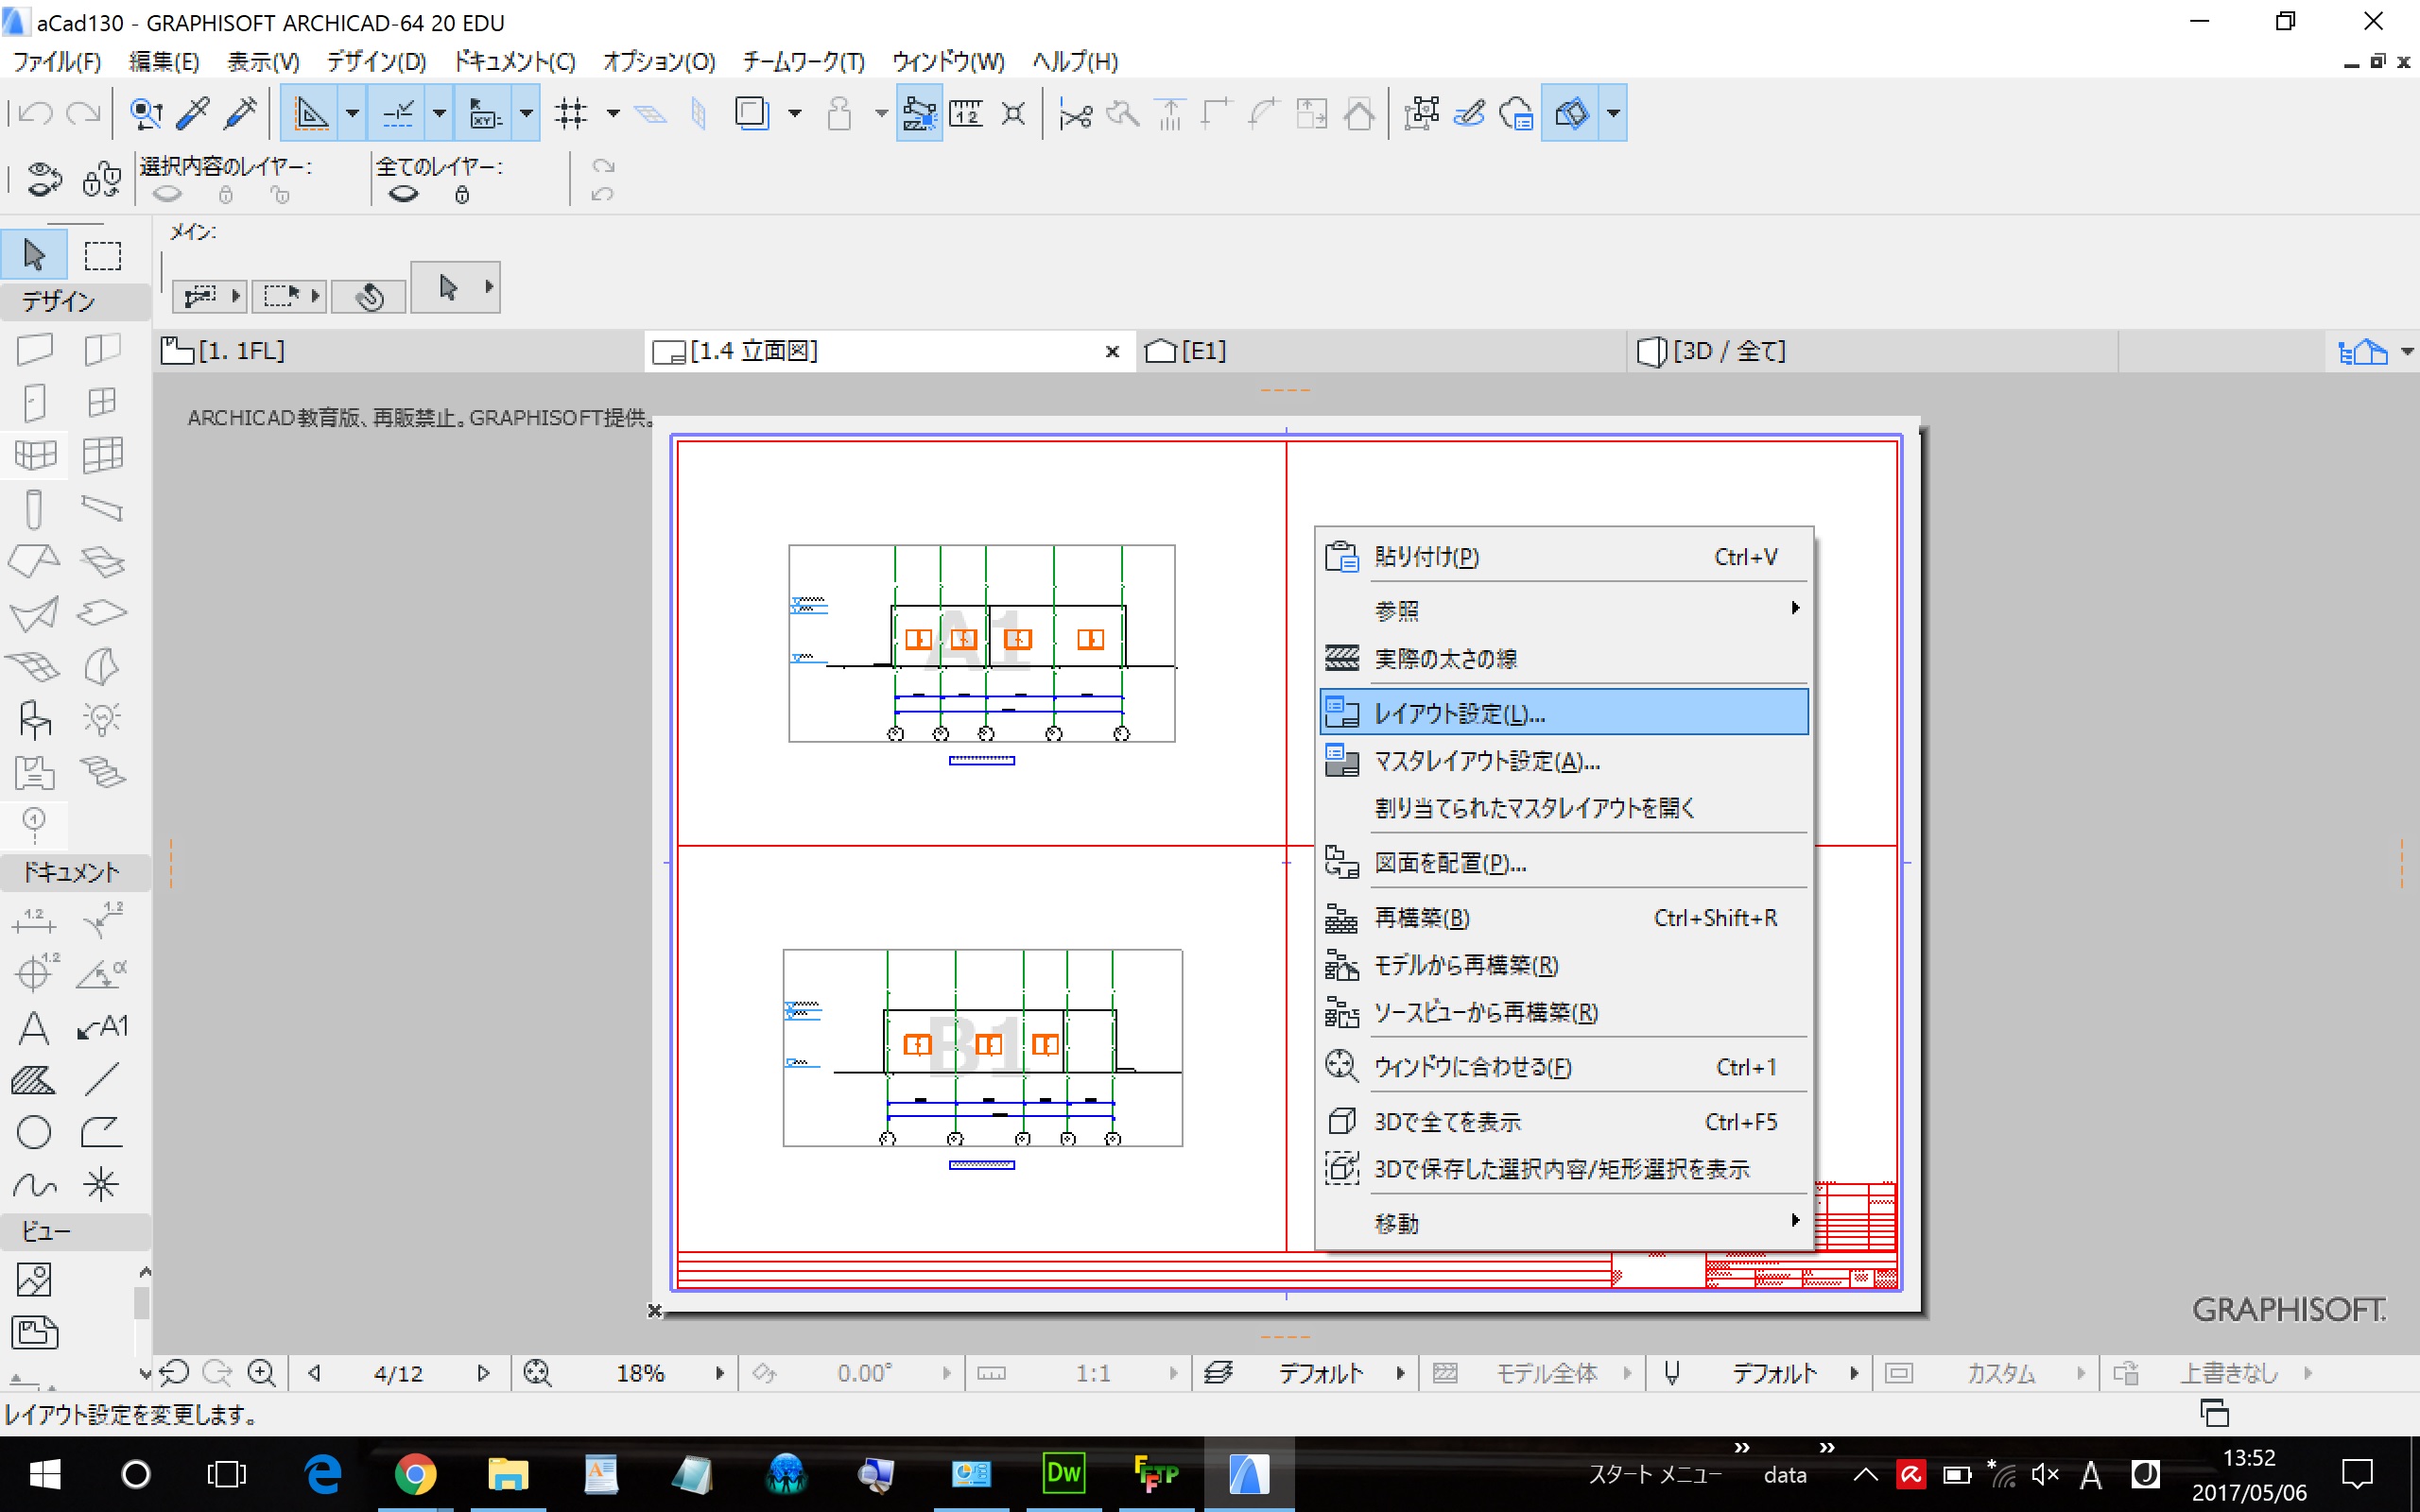The width and height of the screenshot is (2420, 1512).
Task: Select the Linear Dimension tool
Action: 34,920
